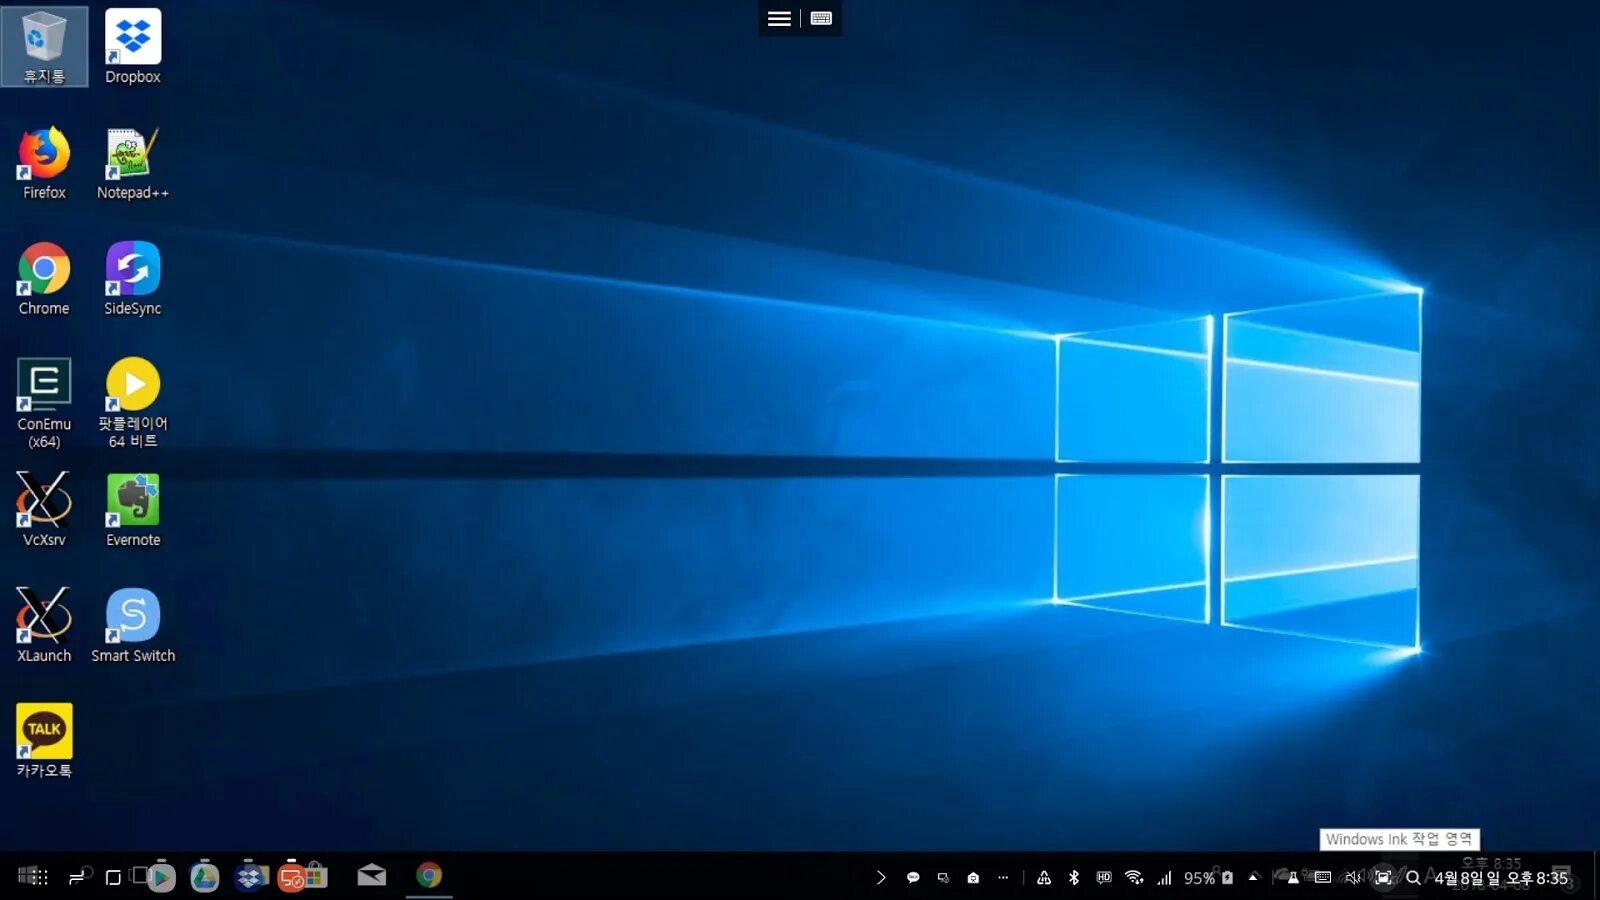Open the three-dot overflow in the tray

[x=1003, y=877]
